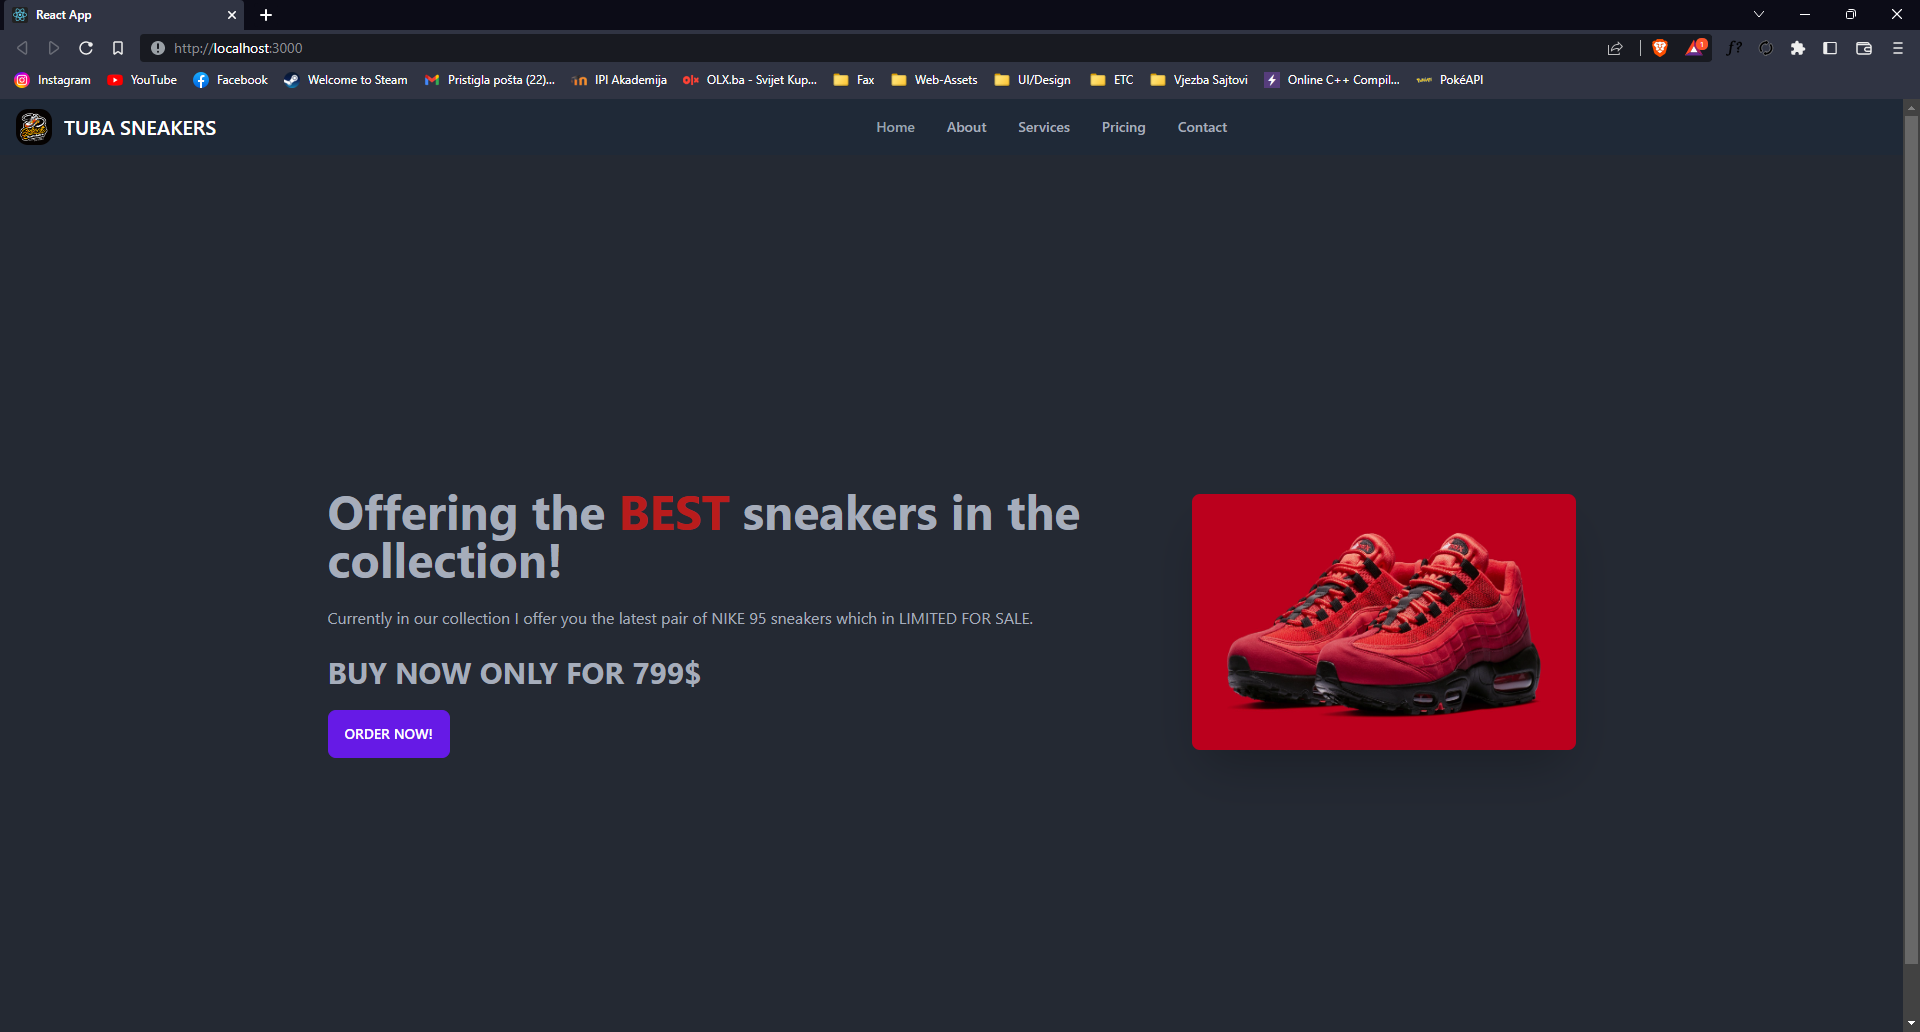Go to the Pricing nav item
The image size is (1920, 1032).
coord(1124,127)
